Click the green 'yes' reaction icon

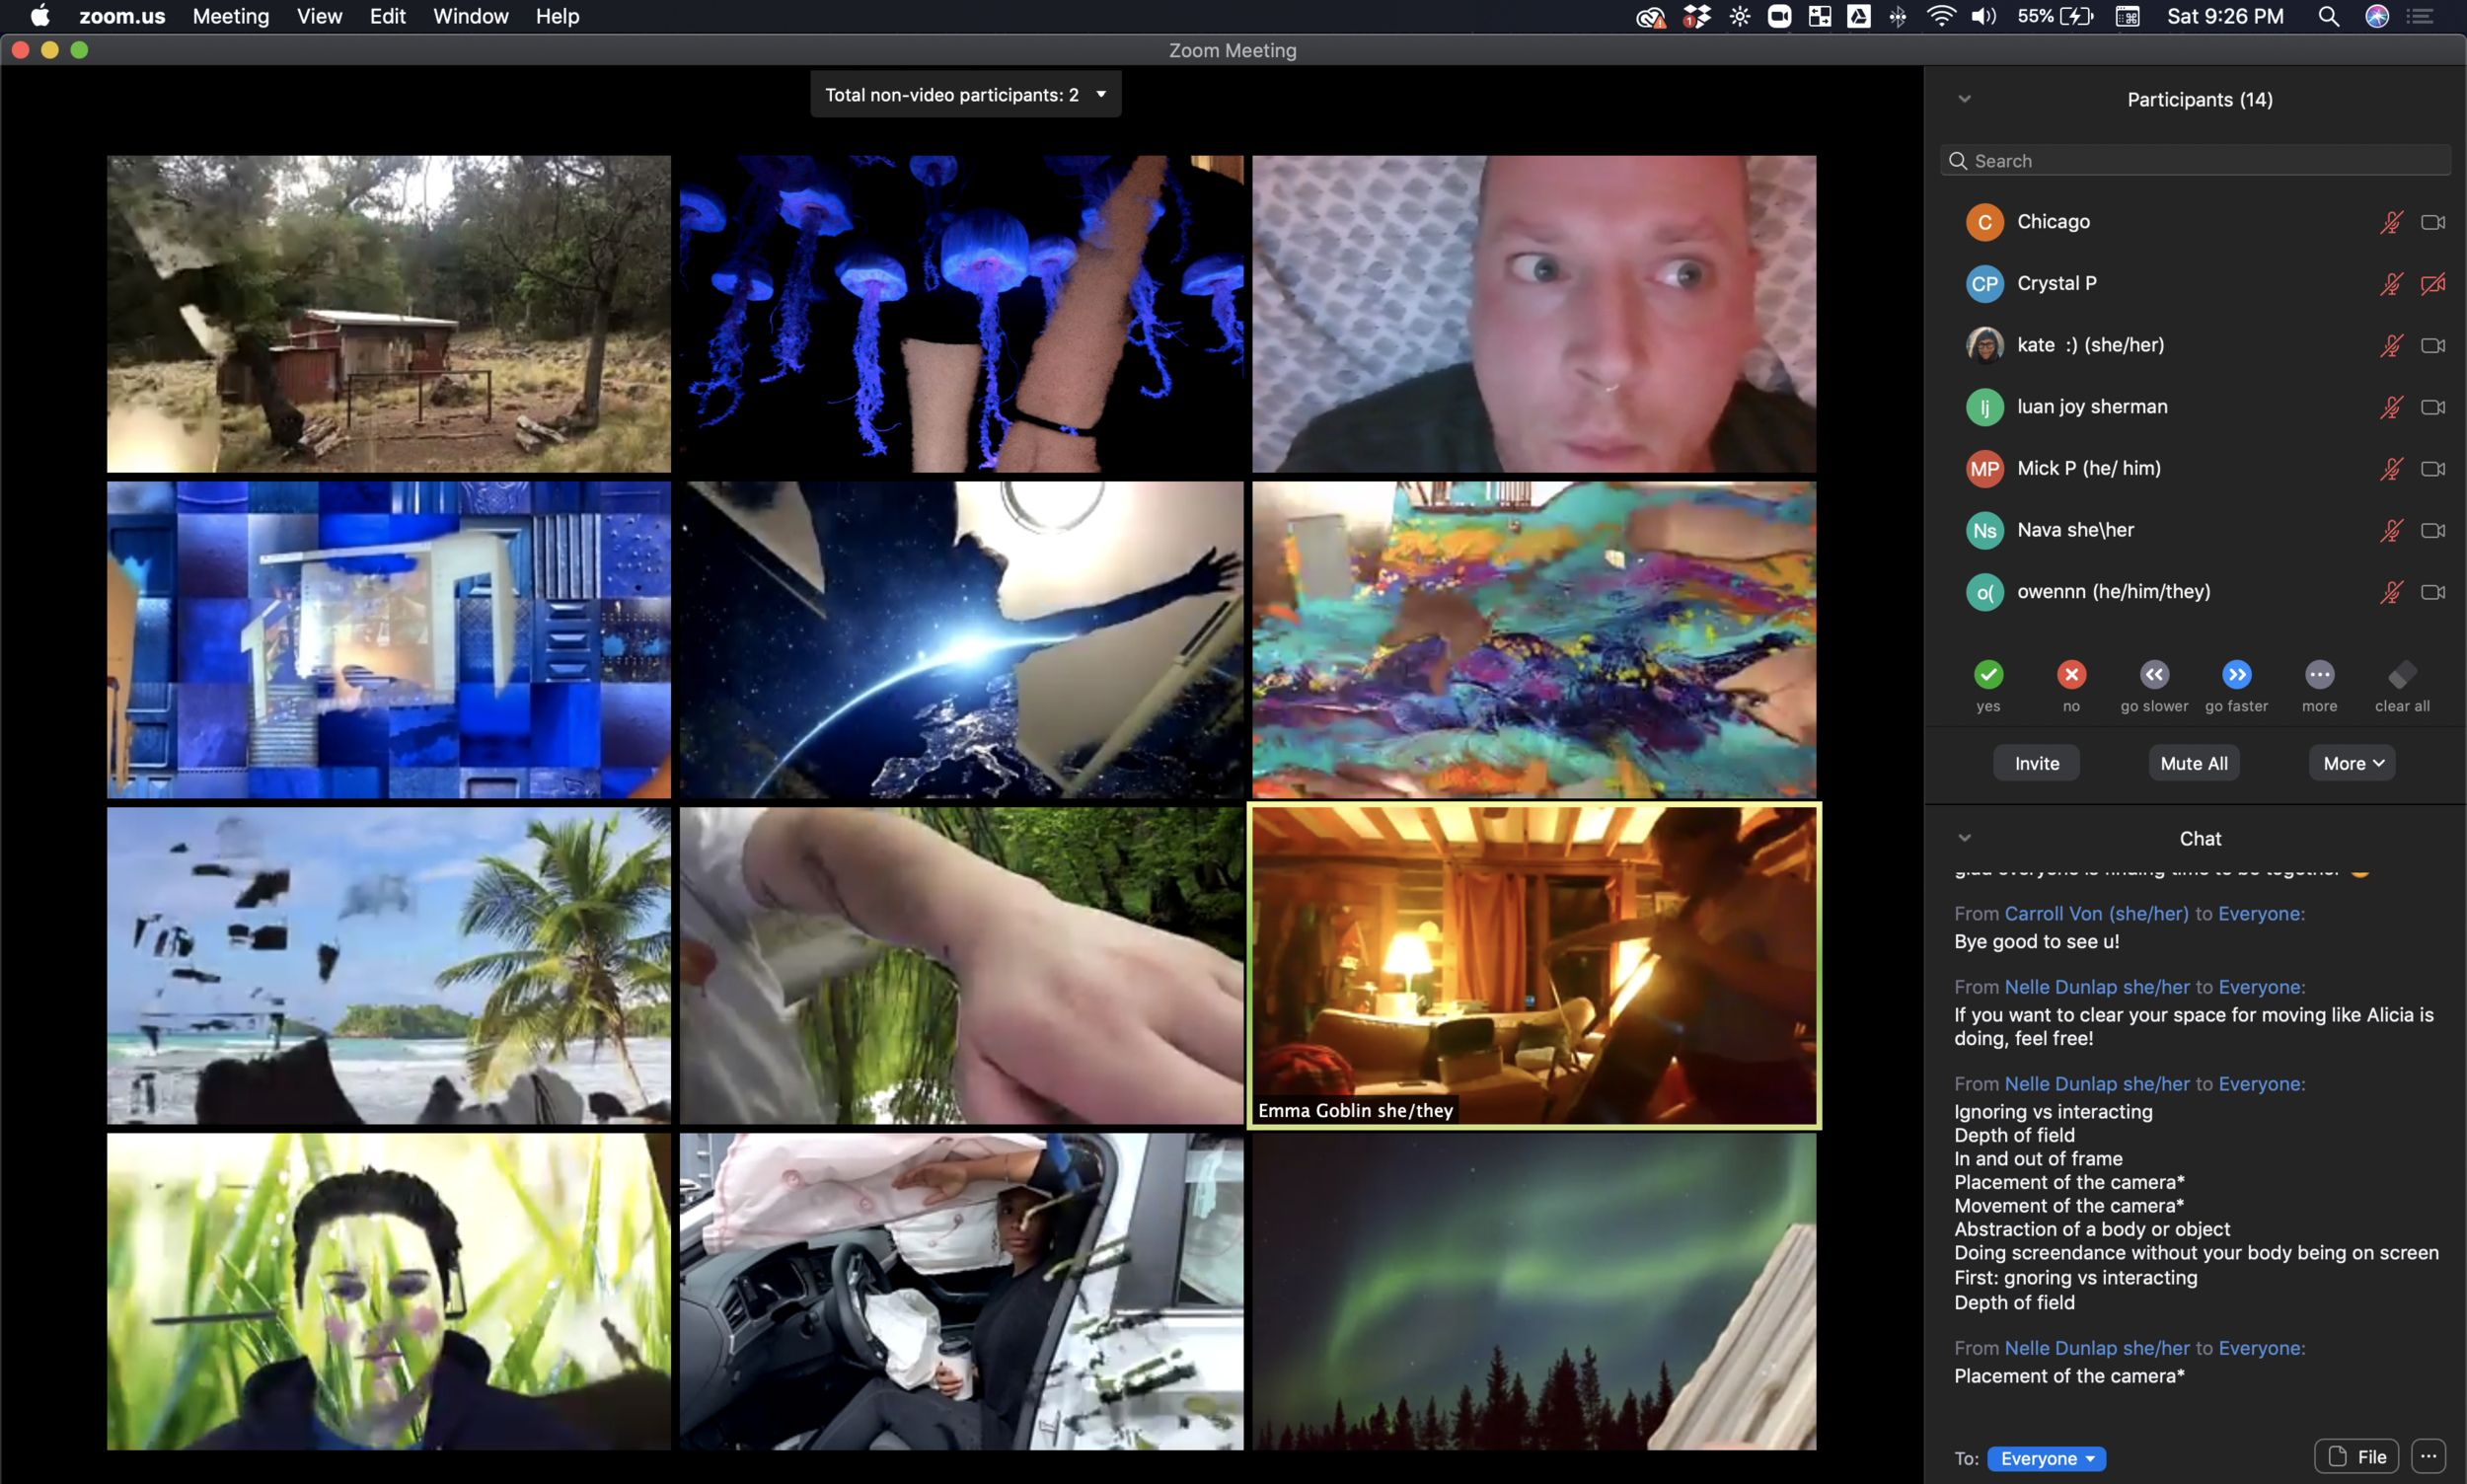click(x=1988, y=675)
